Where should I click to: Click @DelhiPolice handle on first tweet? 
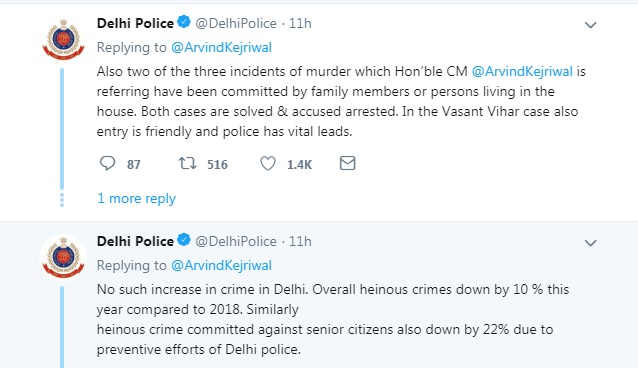coord(236,23)
